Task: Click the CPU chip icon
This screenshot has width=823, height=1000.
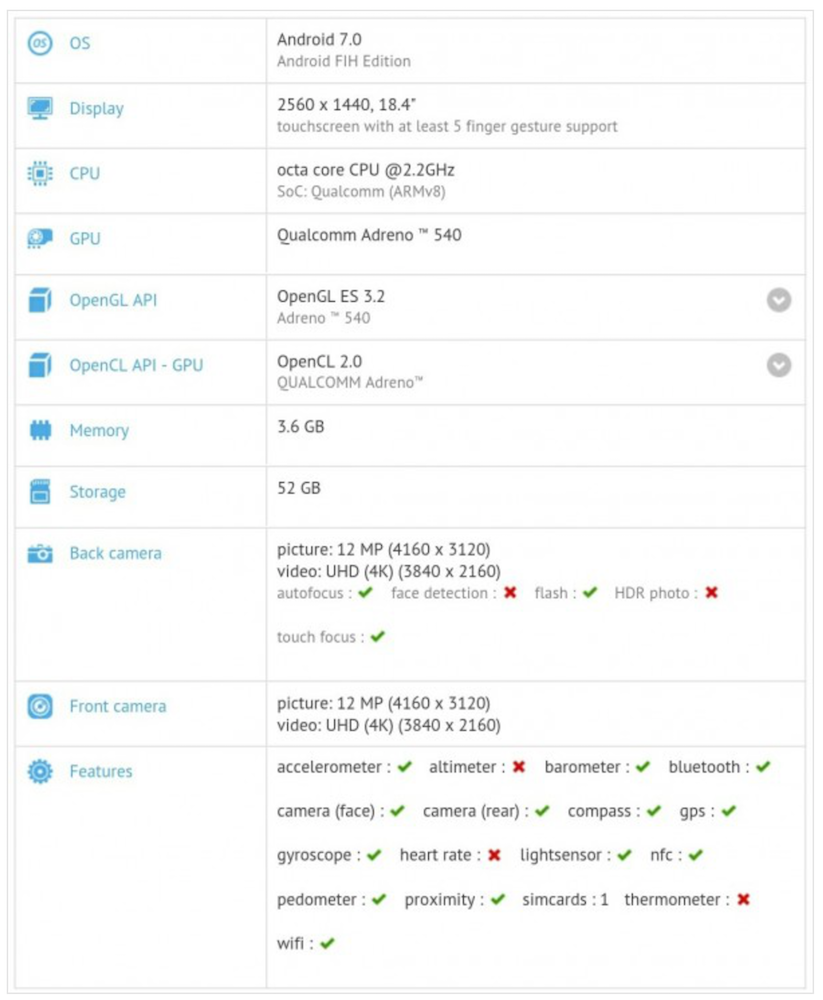Action: 40,173
